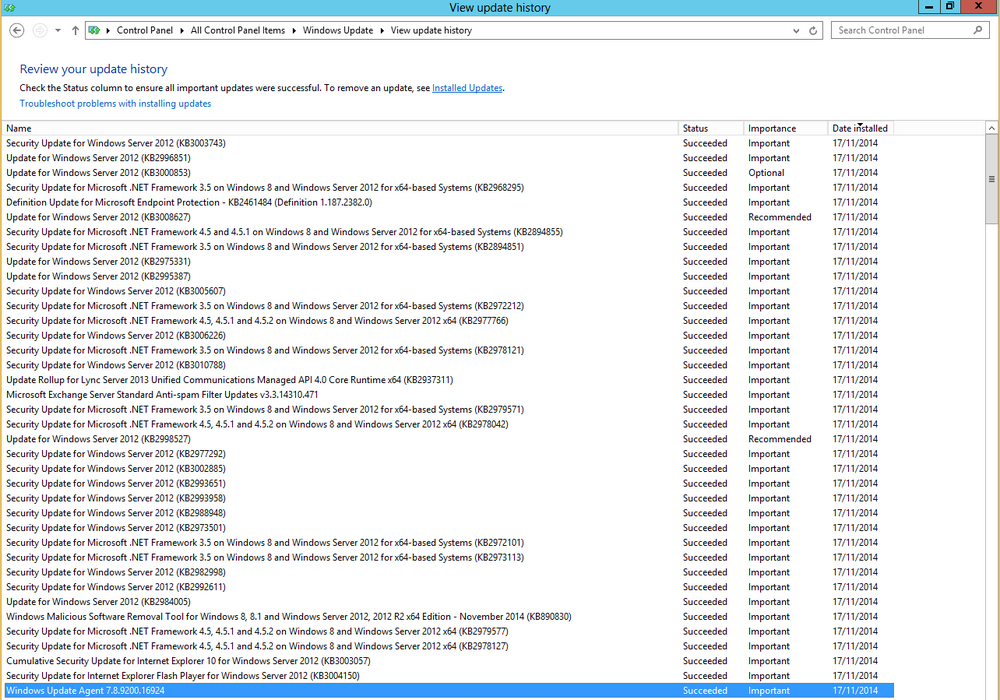Click the Forward navigation arrow
Screen dimensions: 1000x700
click(x=40, y=30)
